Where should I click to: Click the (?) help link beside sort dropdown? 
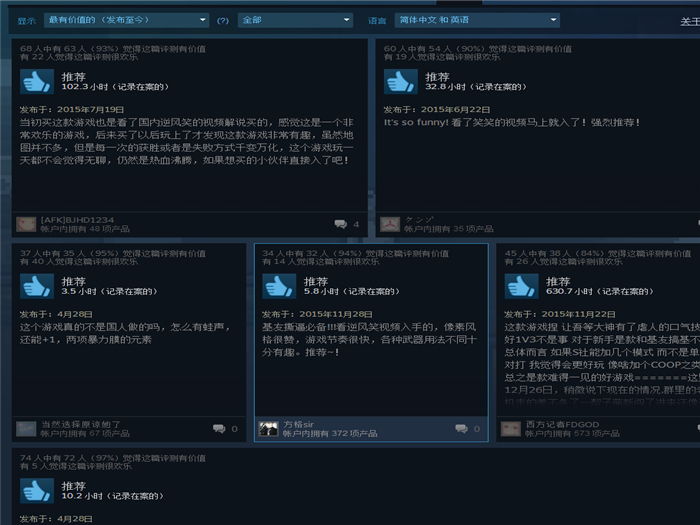pyautogui.click(x=223, y=21)
